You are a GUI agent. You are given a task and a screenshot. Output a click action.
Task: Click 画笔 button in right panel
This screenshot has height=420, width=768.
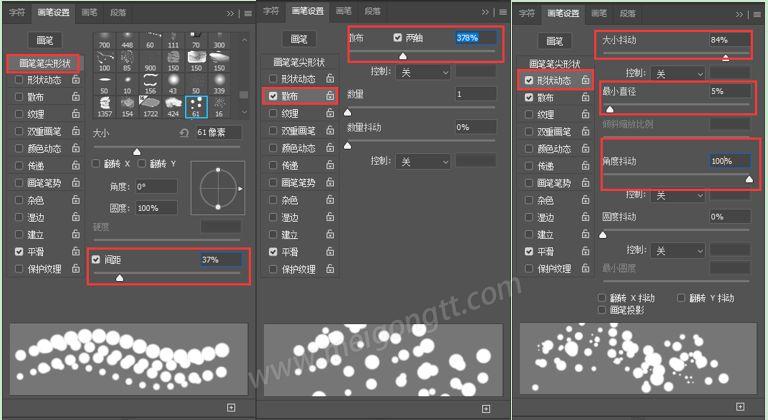(x=554, y=41)
